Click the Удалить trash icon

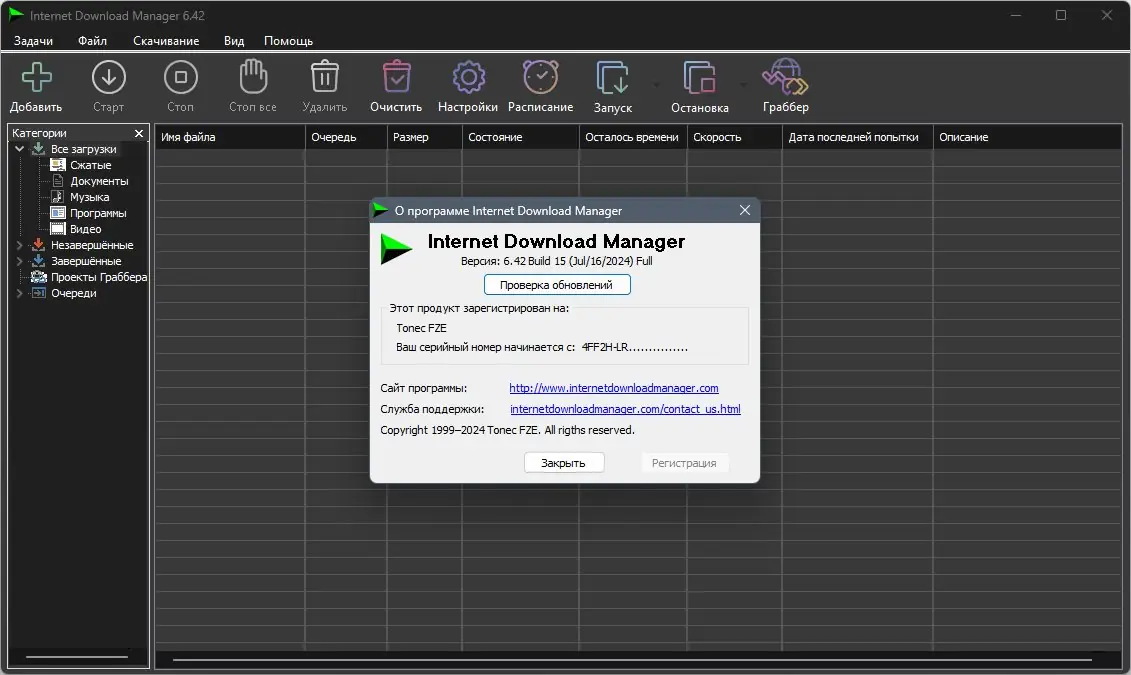click(325, 76)
